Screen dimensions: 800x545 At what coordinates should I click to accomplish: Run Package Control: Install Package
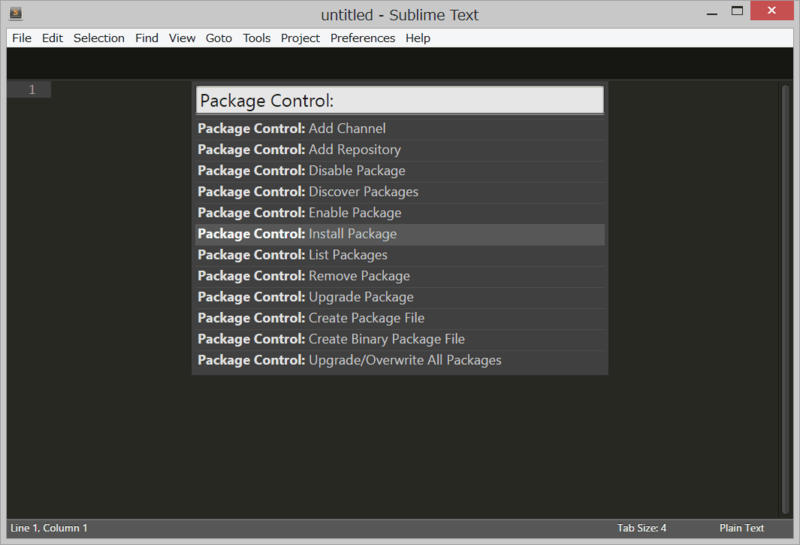[400, 234]
